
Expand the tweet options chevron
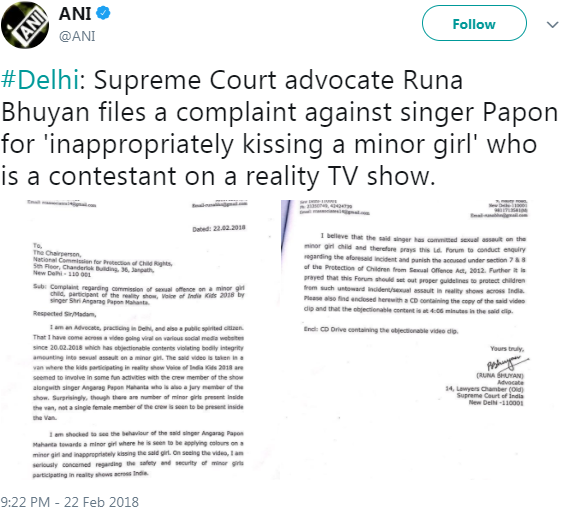click(553, 25)
